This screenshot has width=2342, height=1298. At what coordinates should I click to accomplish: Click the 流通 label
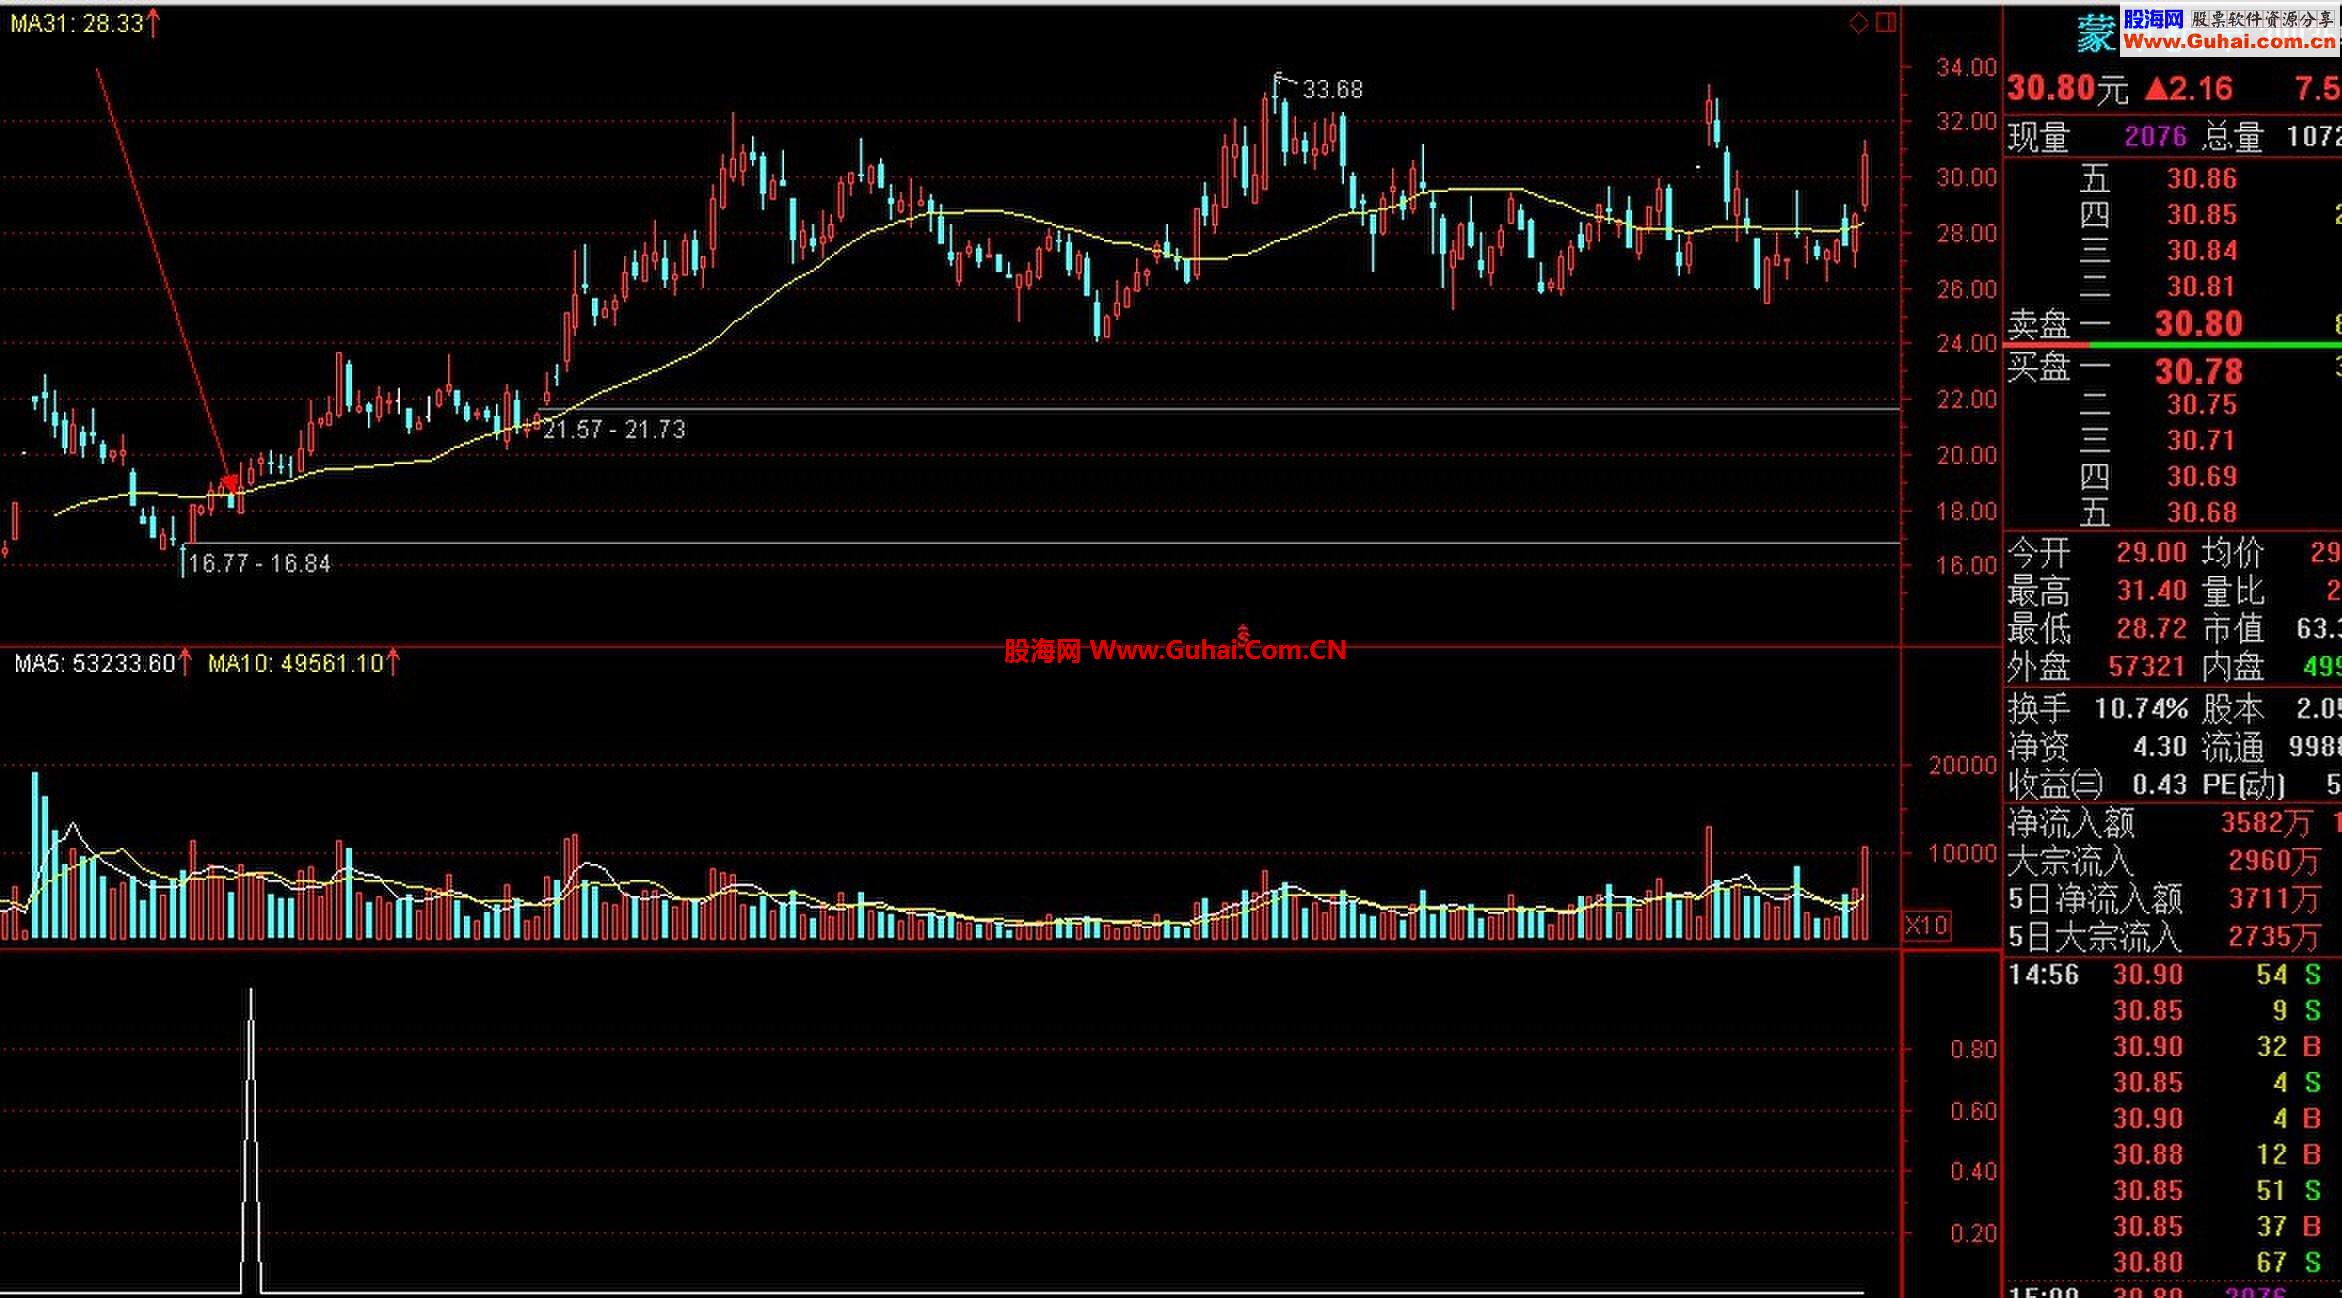pos(2232,747)
